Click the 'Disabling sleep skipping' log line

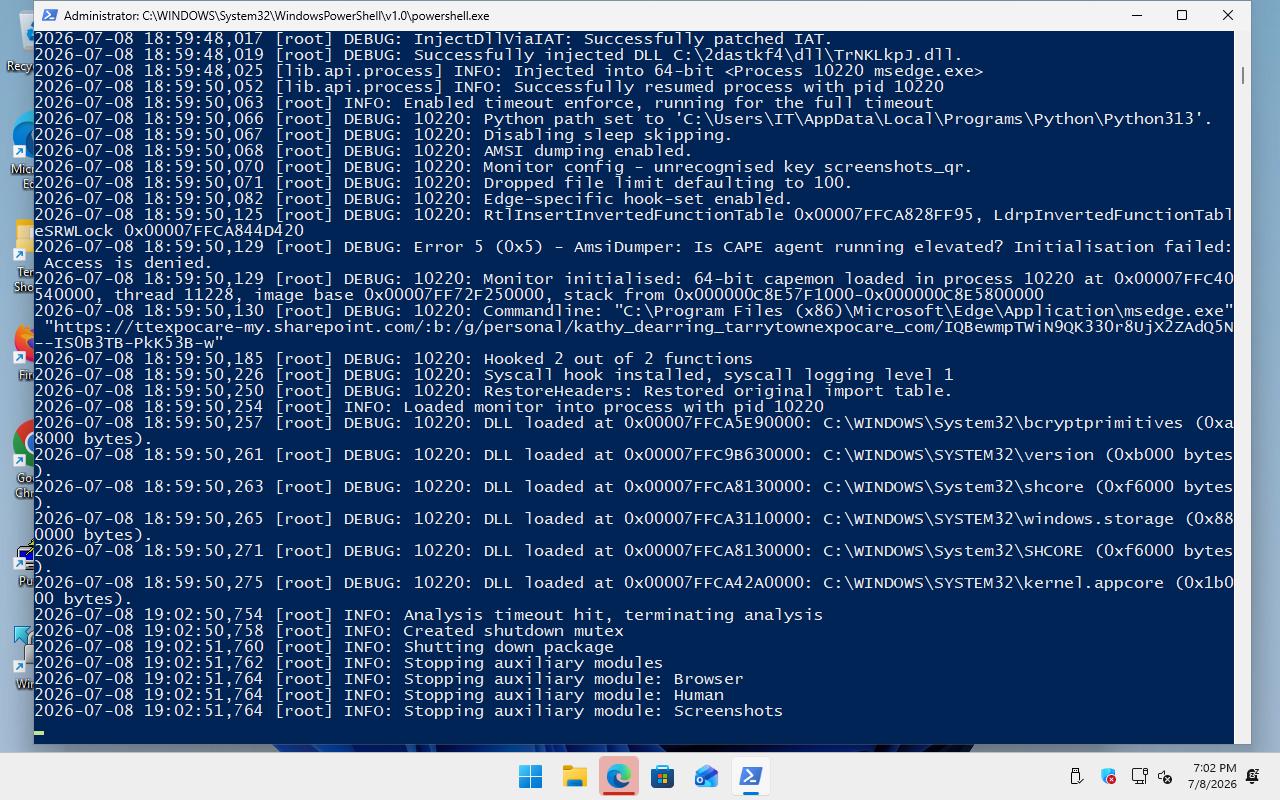(383, 135)
